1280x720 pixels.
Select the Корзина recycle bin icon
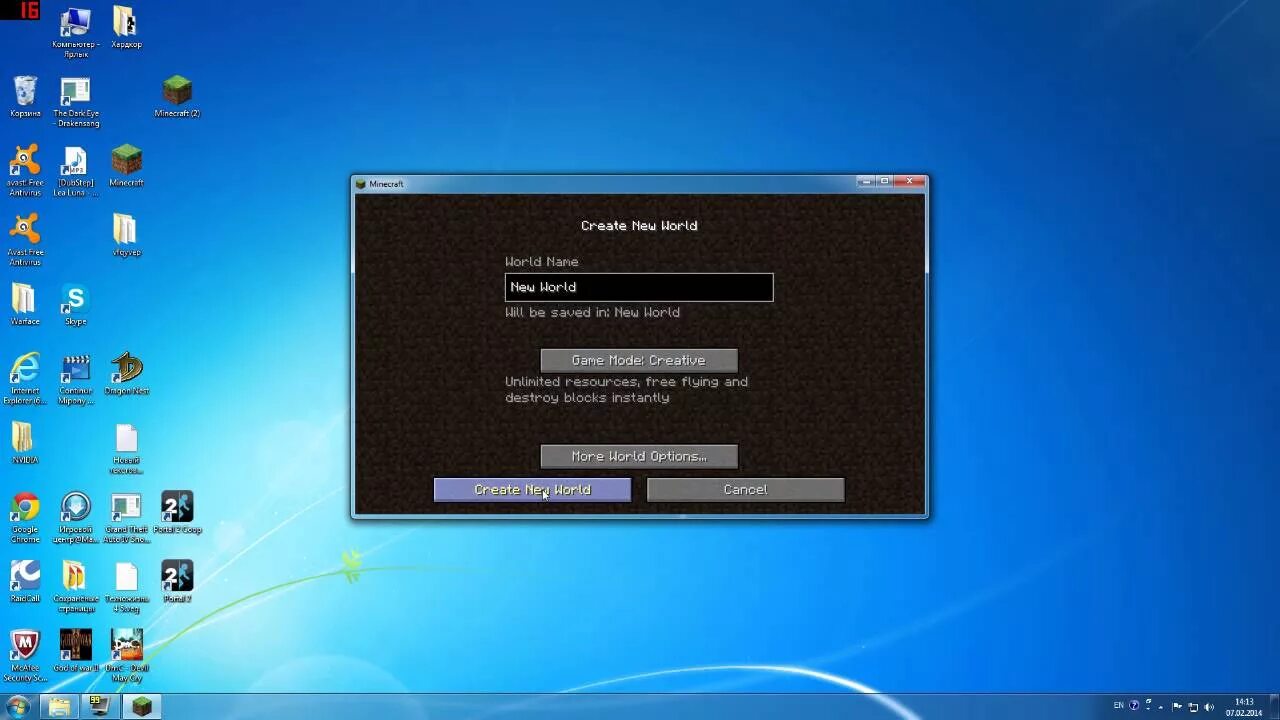pyautogui.click(x=25, y=96)
